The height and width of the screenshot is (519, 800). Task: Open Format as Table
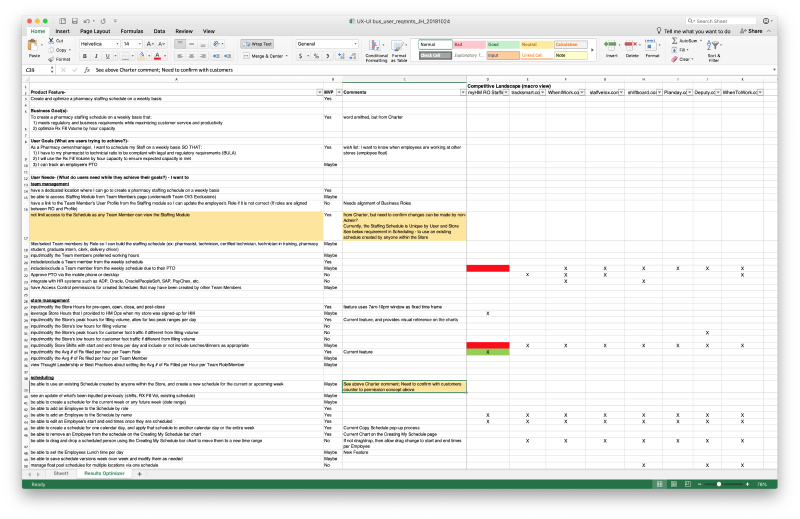click(398, 51)
